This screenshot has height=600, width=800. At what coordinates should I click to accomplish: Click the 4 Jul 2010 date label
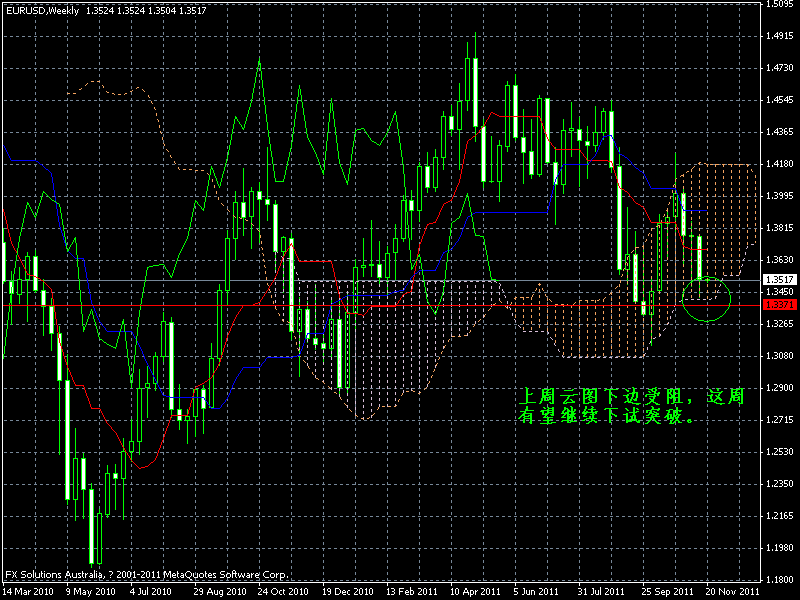[151, 592]
